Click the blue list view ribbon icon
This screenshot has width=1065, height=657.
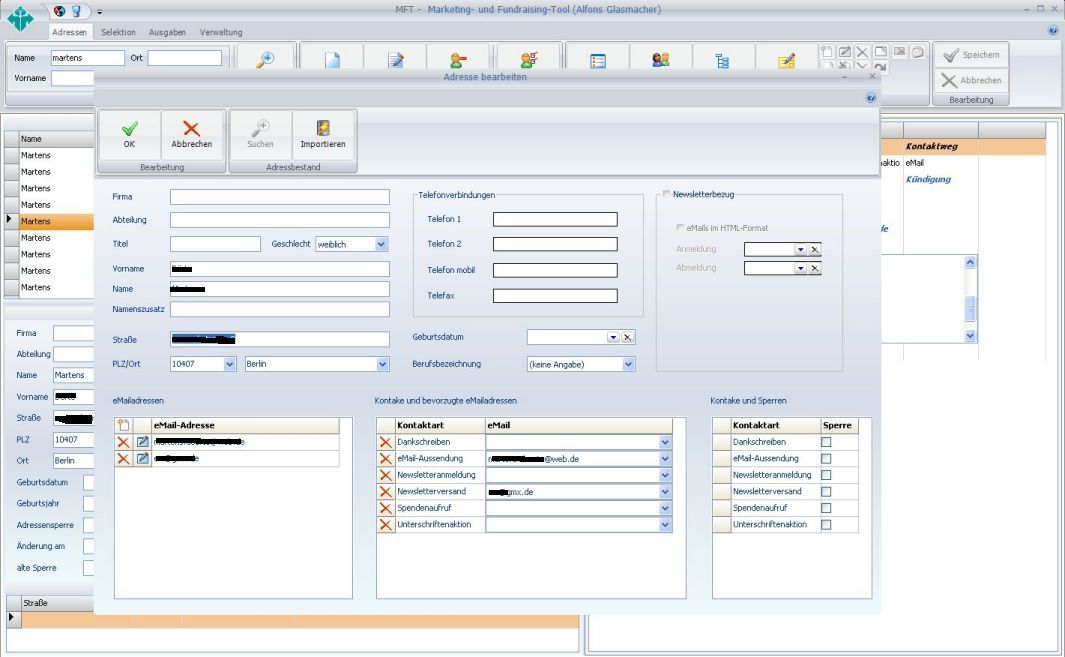tap(598, 61)
